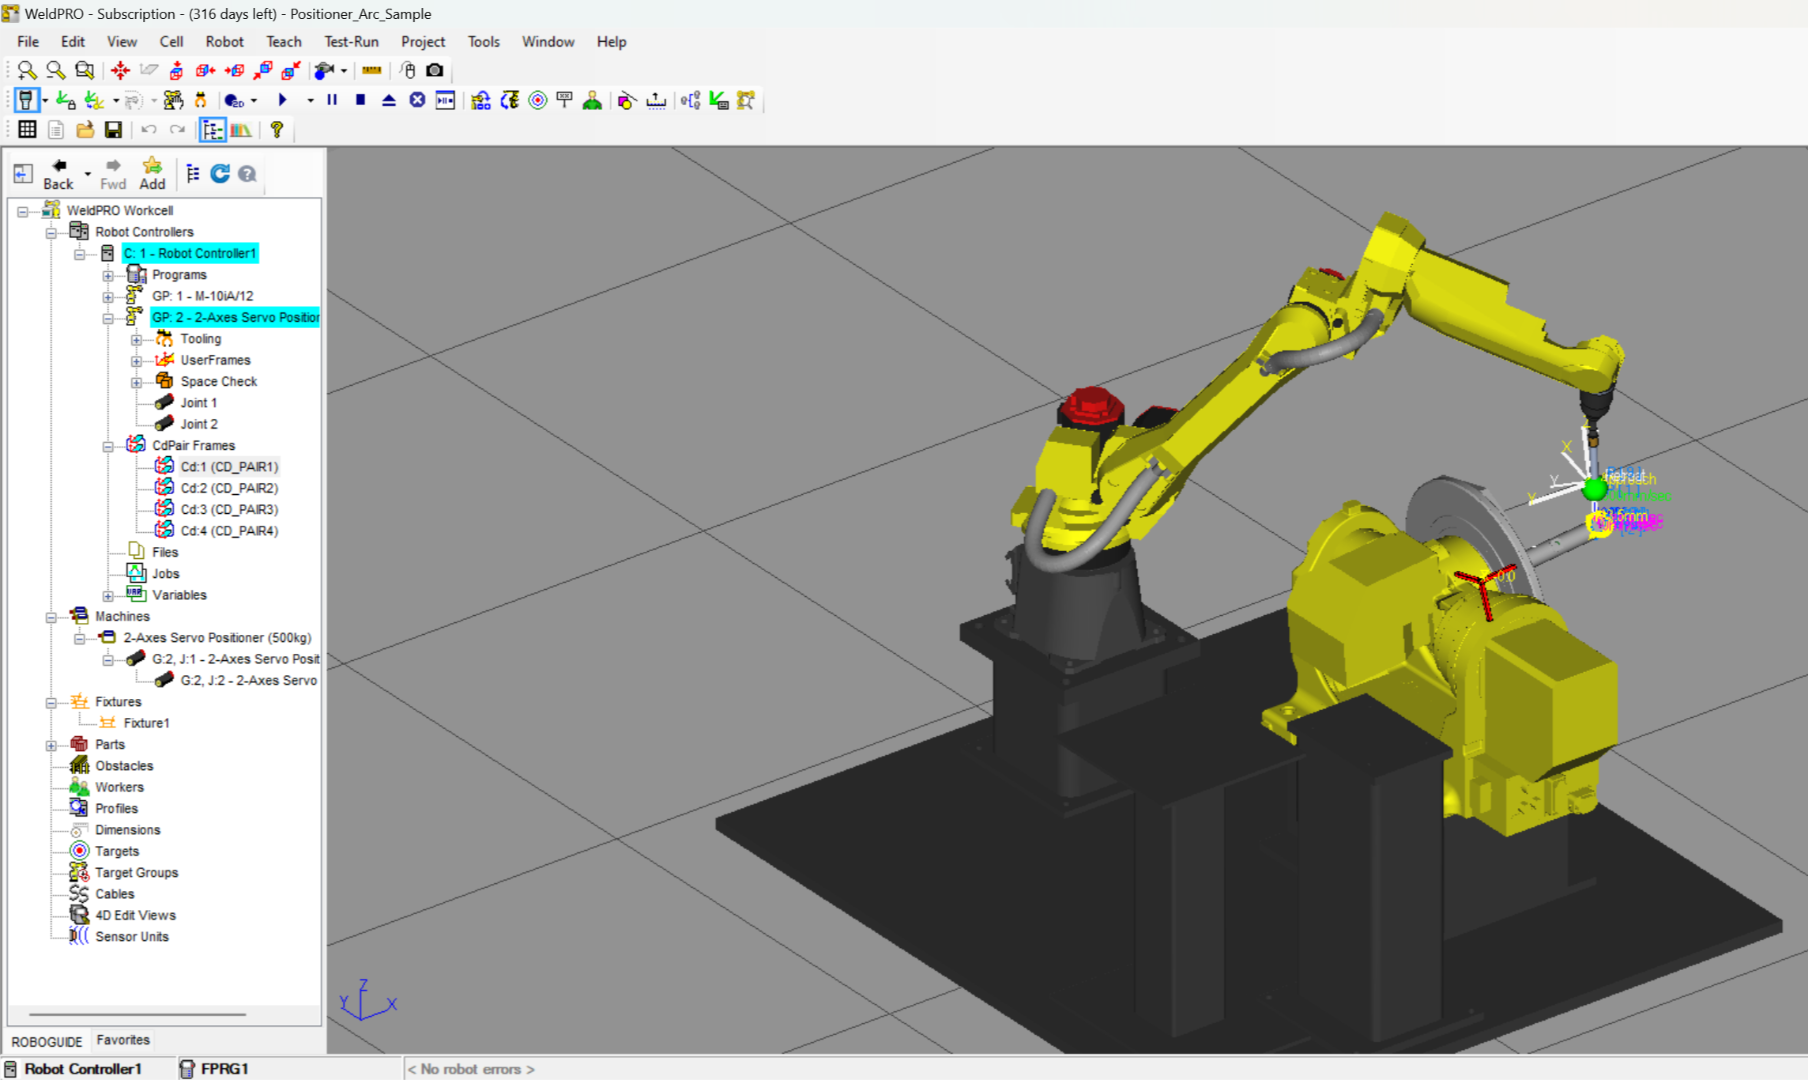Start the cycle with the Play button
This screenshot has width=1808, height=1080.
coord(283,100)
